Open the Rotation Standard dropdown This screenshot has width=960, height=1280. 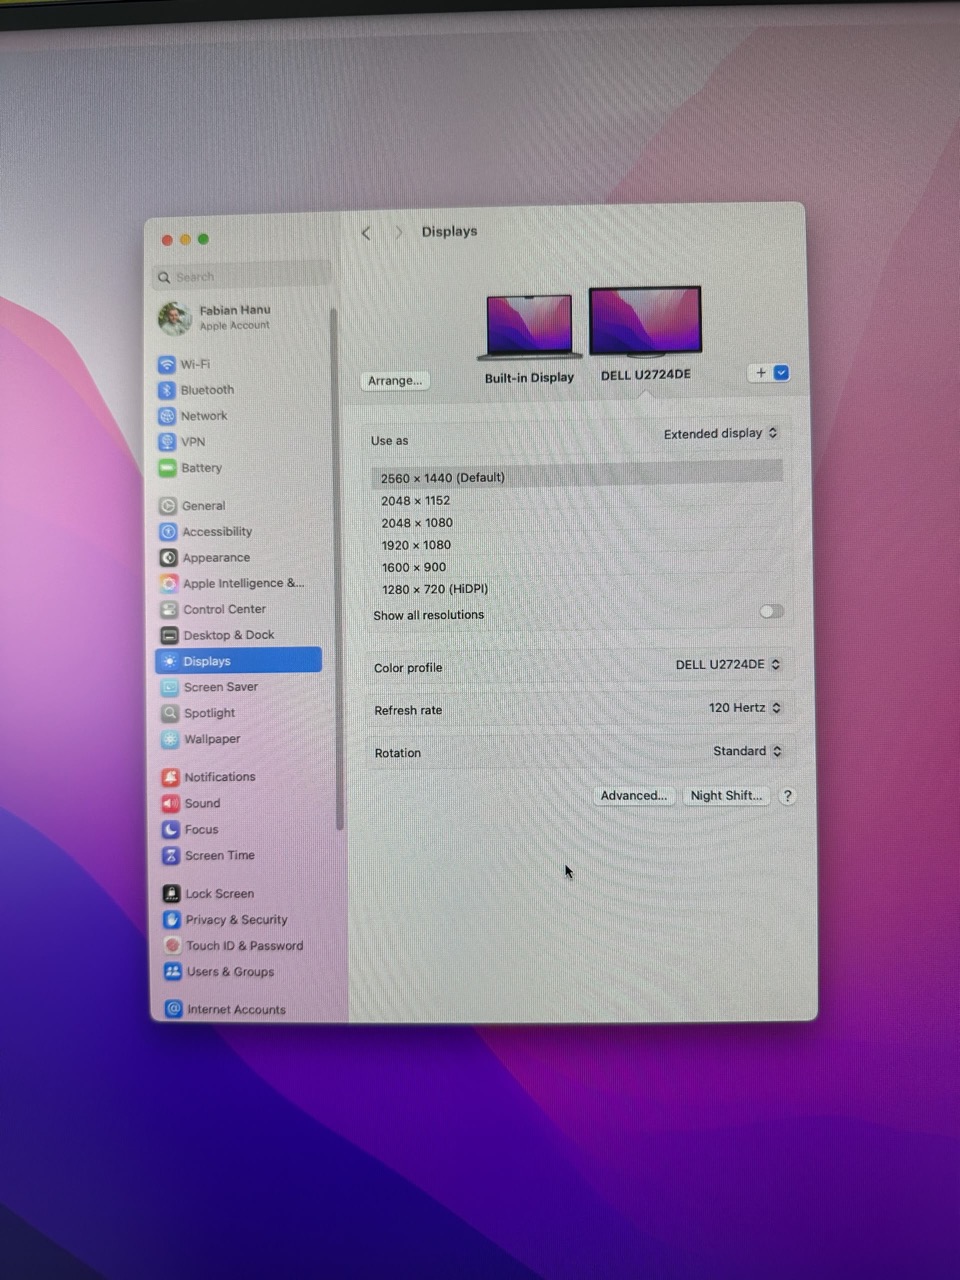[747, 751]
